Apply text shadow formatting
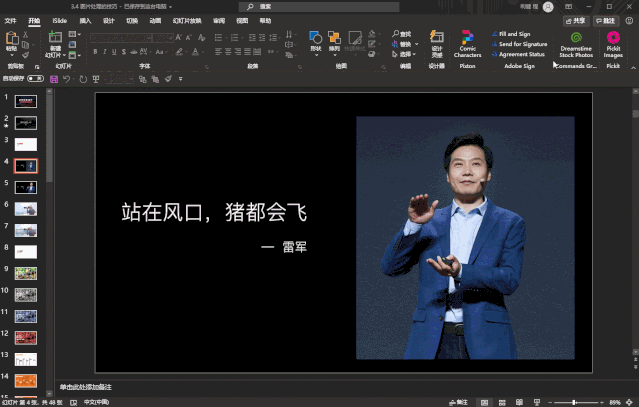The height and width of the screenshot is (407, 639). [123, 52]
